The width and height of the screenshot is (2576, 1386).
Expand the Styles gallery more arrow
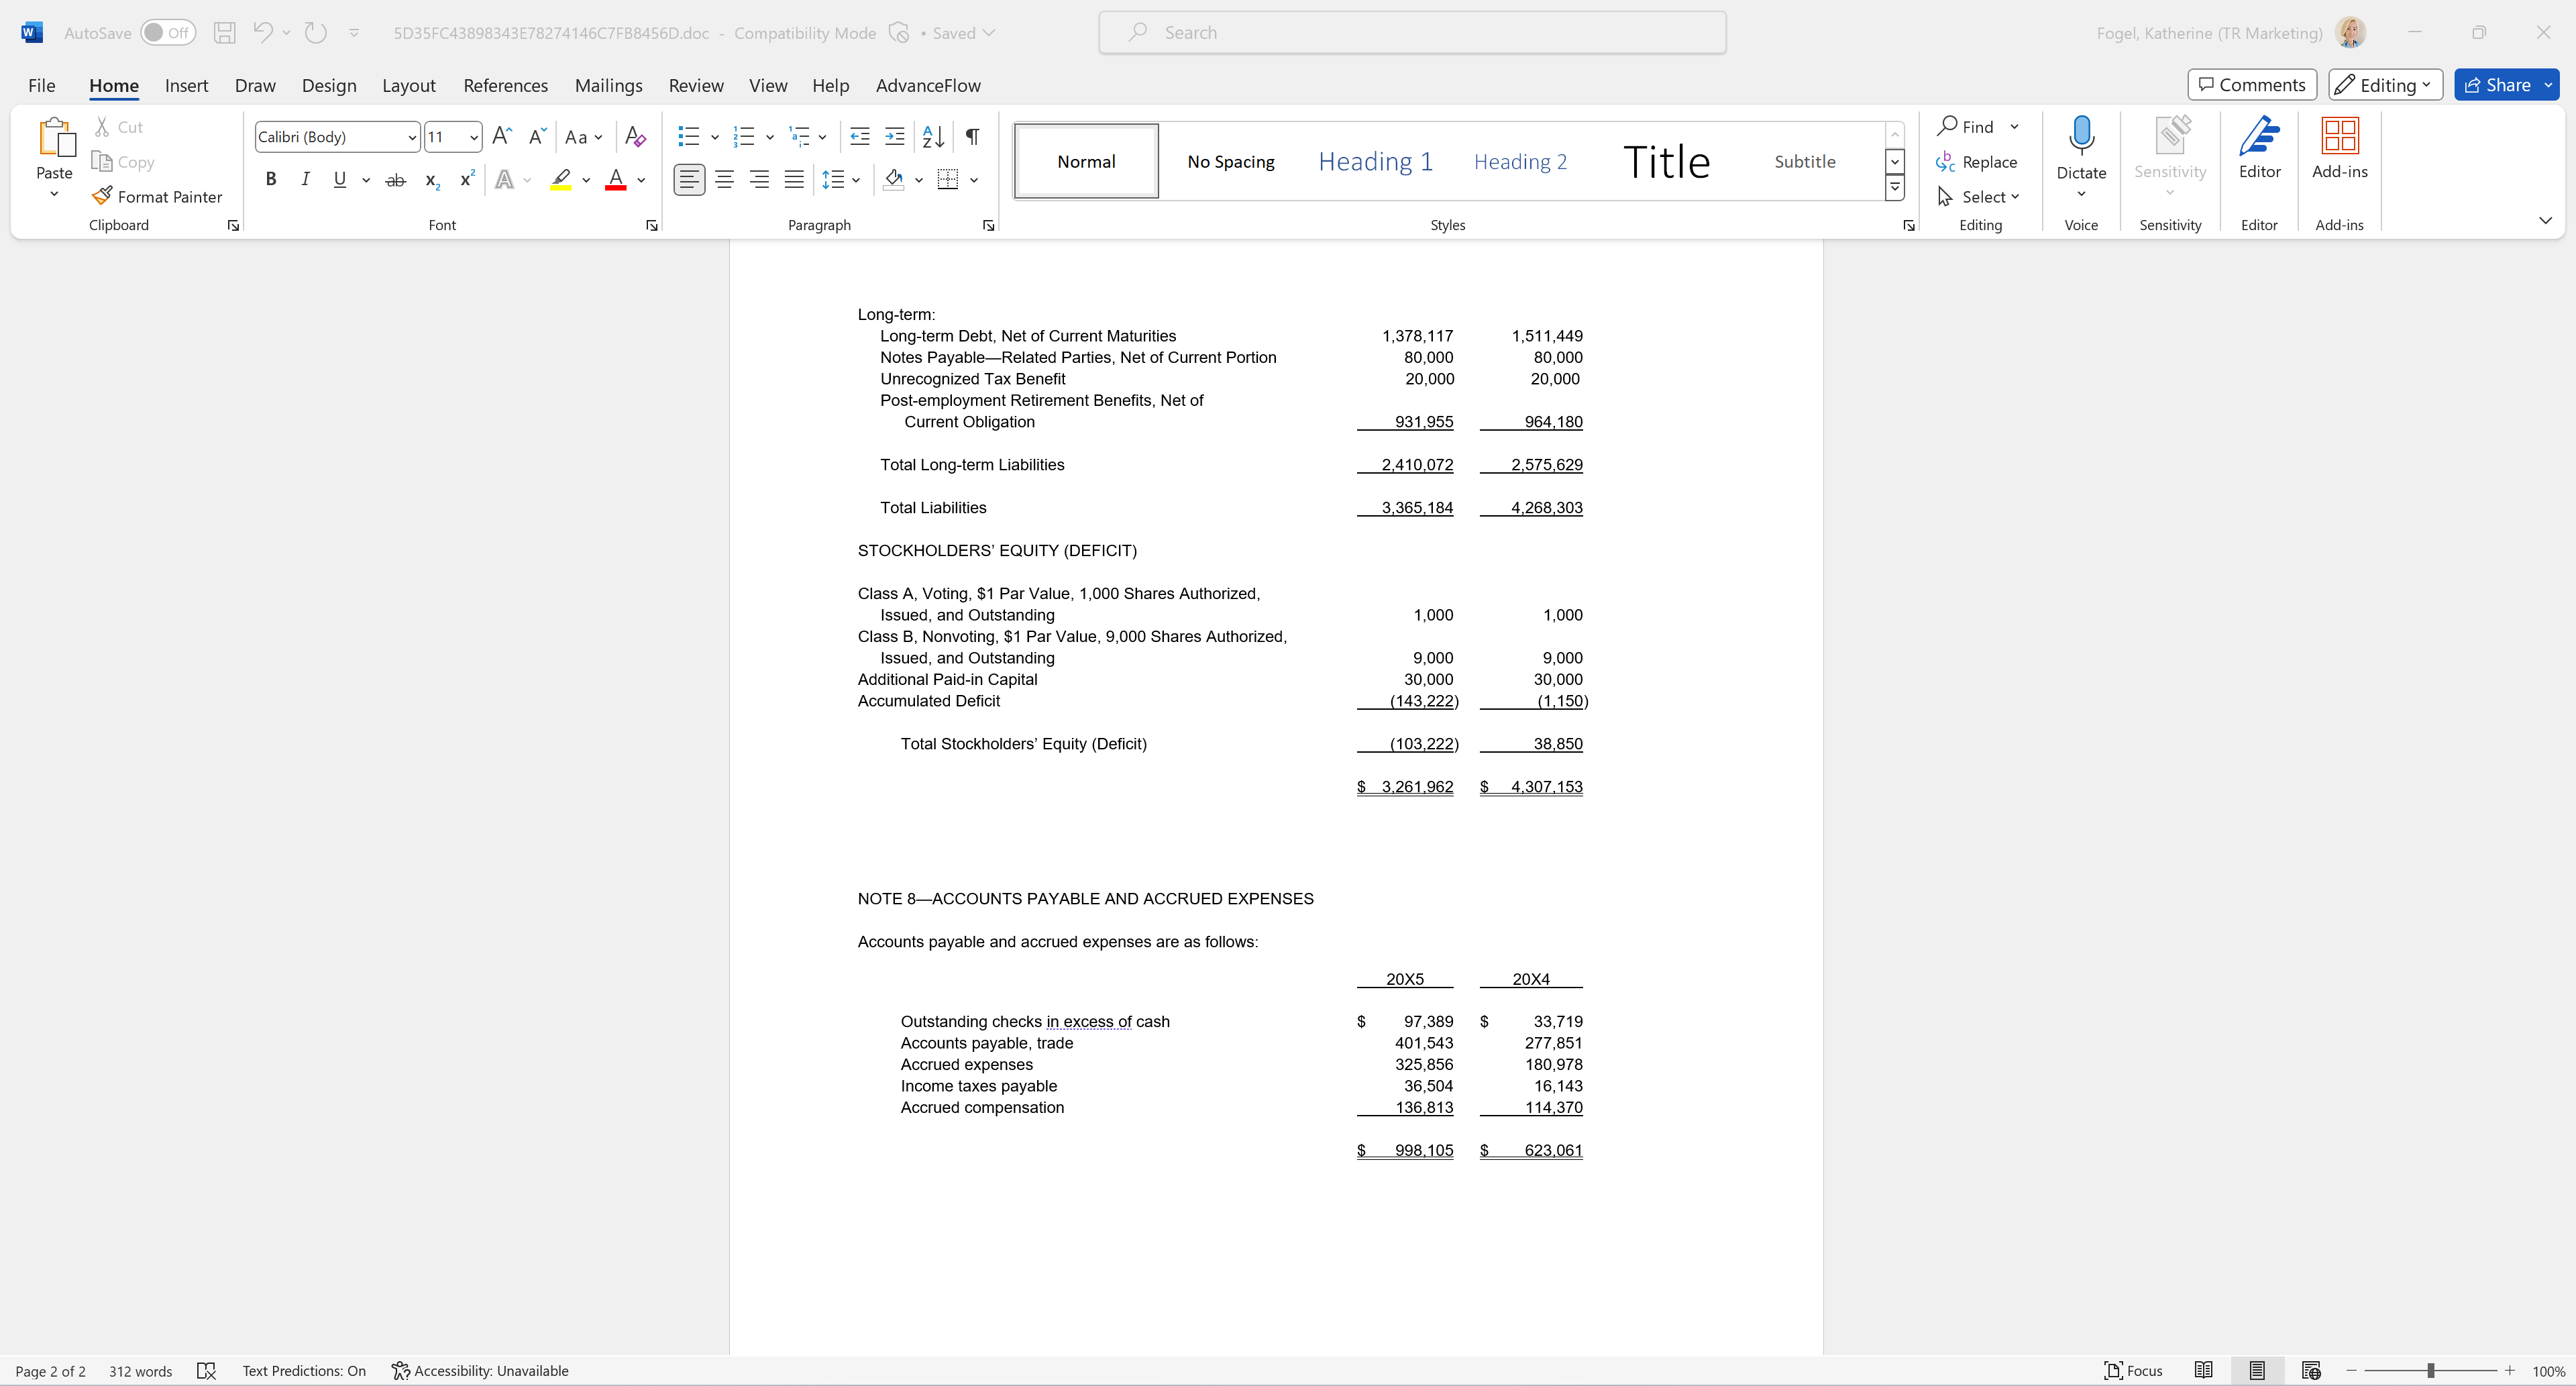(x=1894, y=188)
